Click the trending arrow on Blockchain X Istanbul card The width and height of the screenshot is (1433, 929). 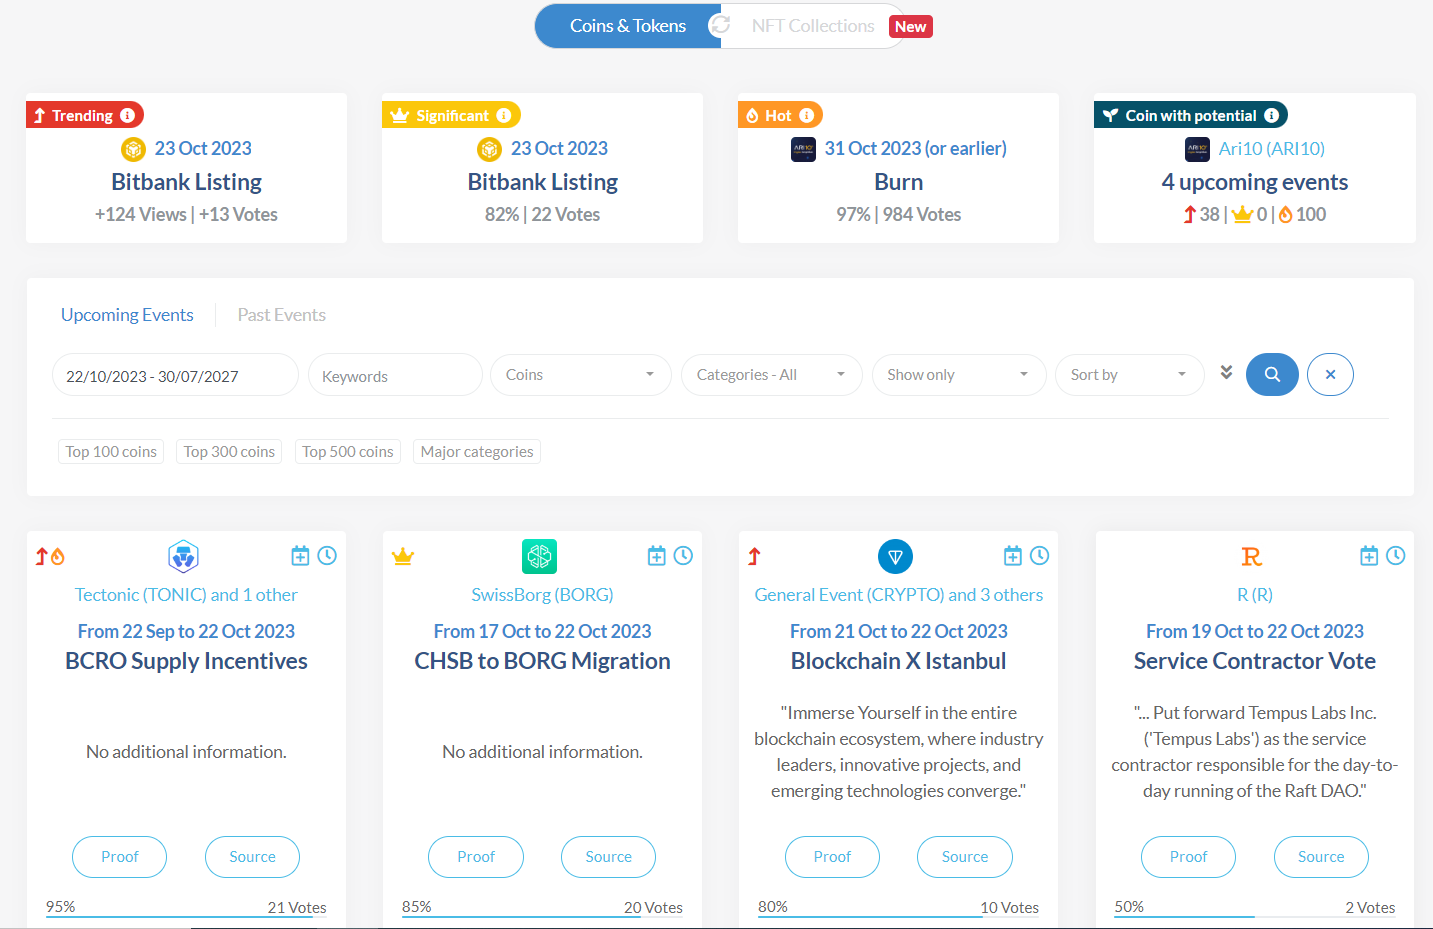[x=754, y=556]
